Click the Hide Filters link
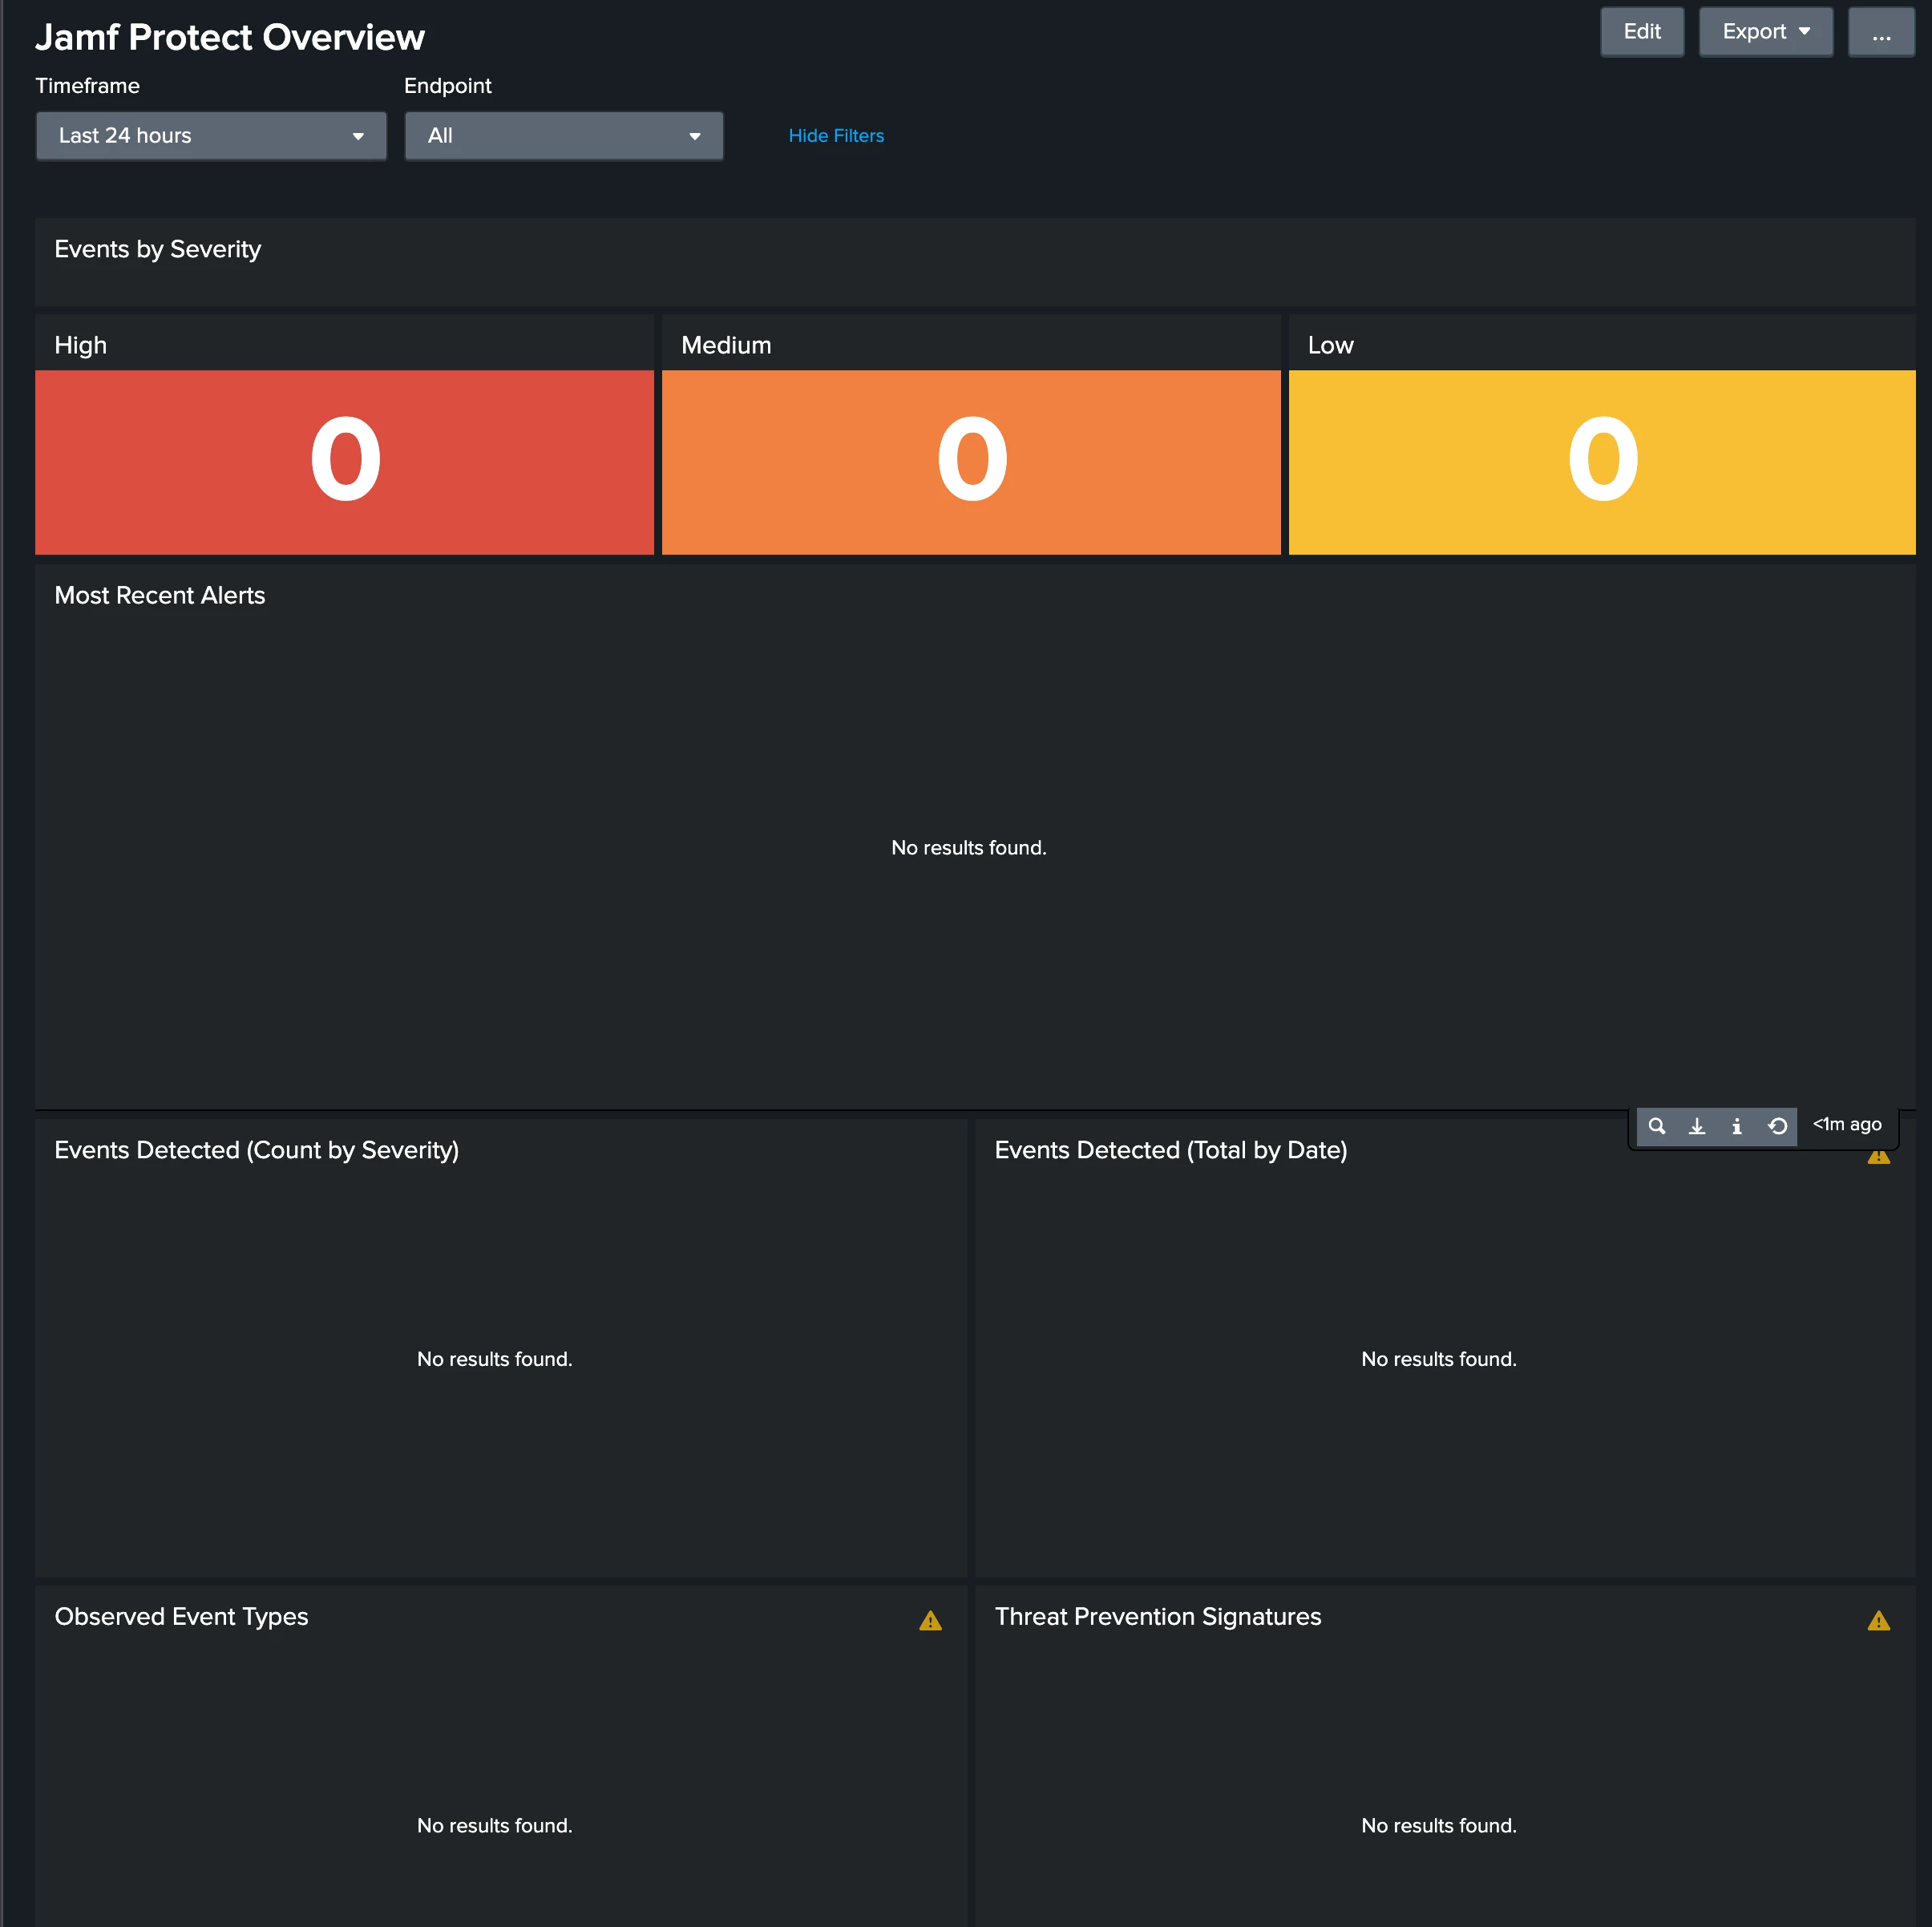 click(x=836, y=136)
